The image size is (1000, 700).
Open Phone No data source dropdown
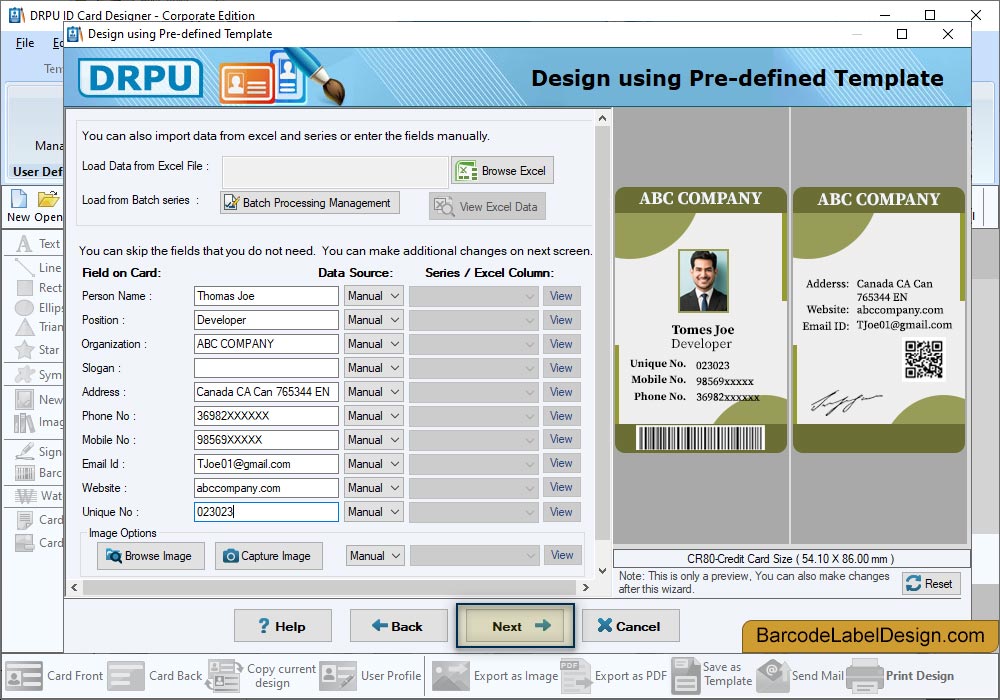(x=374, y=416)
